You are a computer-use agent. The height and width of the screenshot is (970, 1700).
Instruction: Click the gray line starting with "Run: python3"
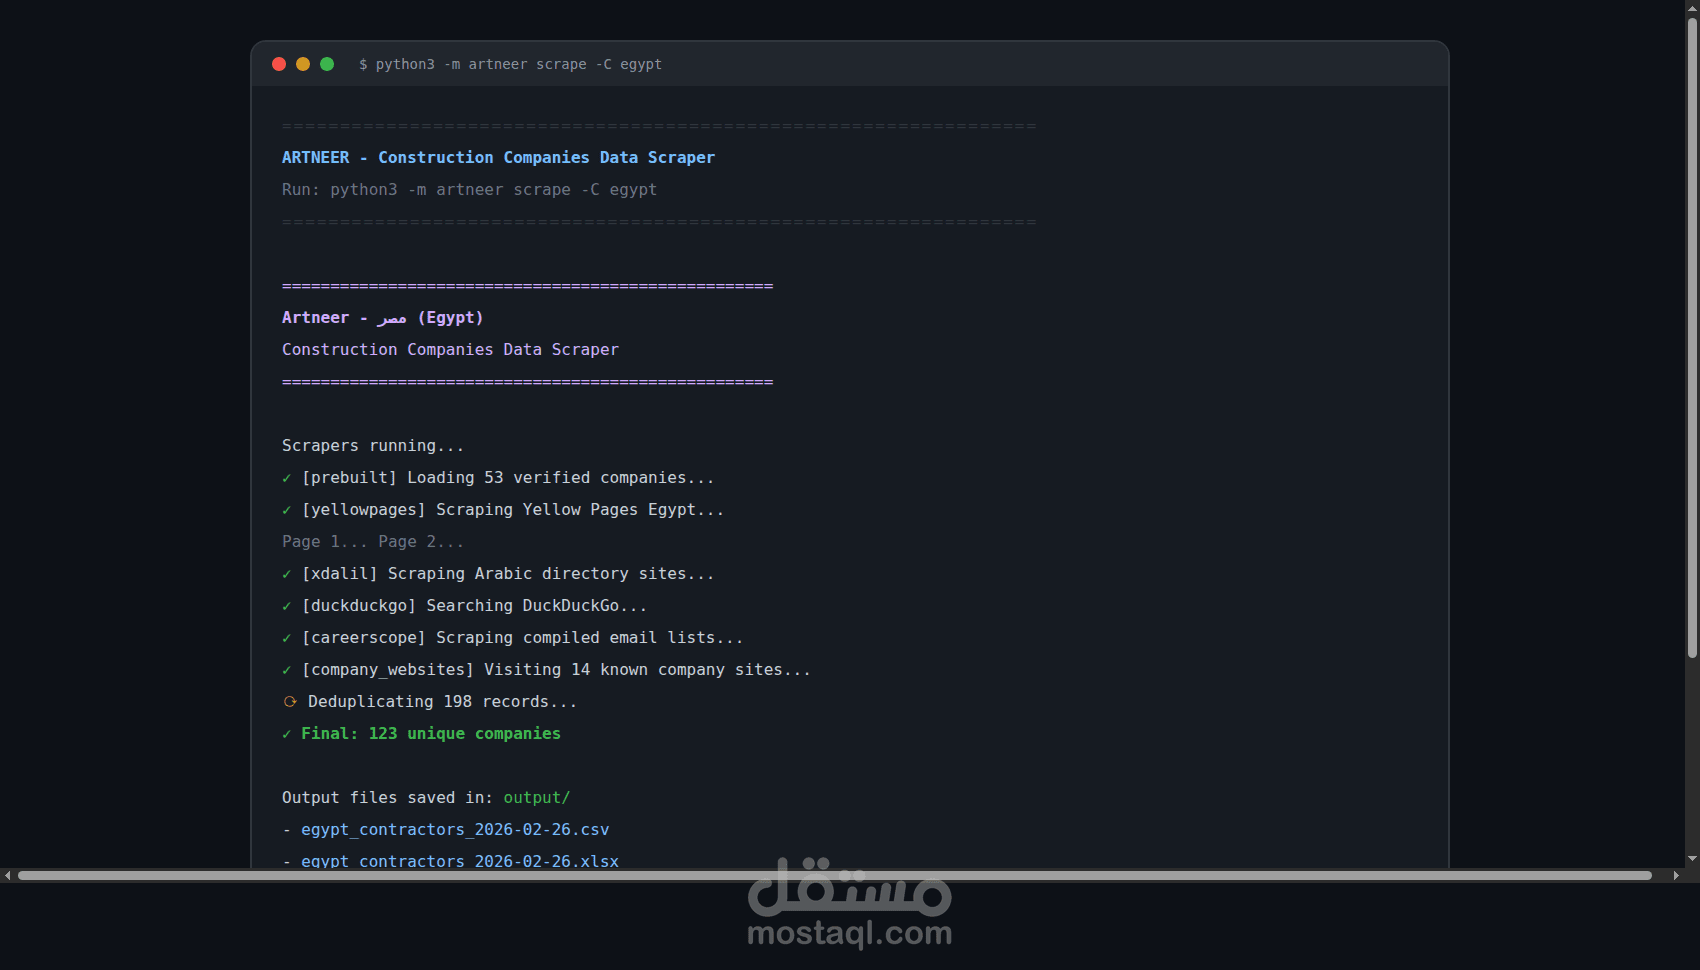click(x=469, y=190)
